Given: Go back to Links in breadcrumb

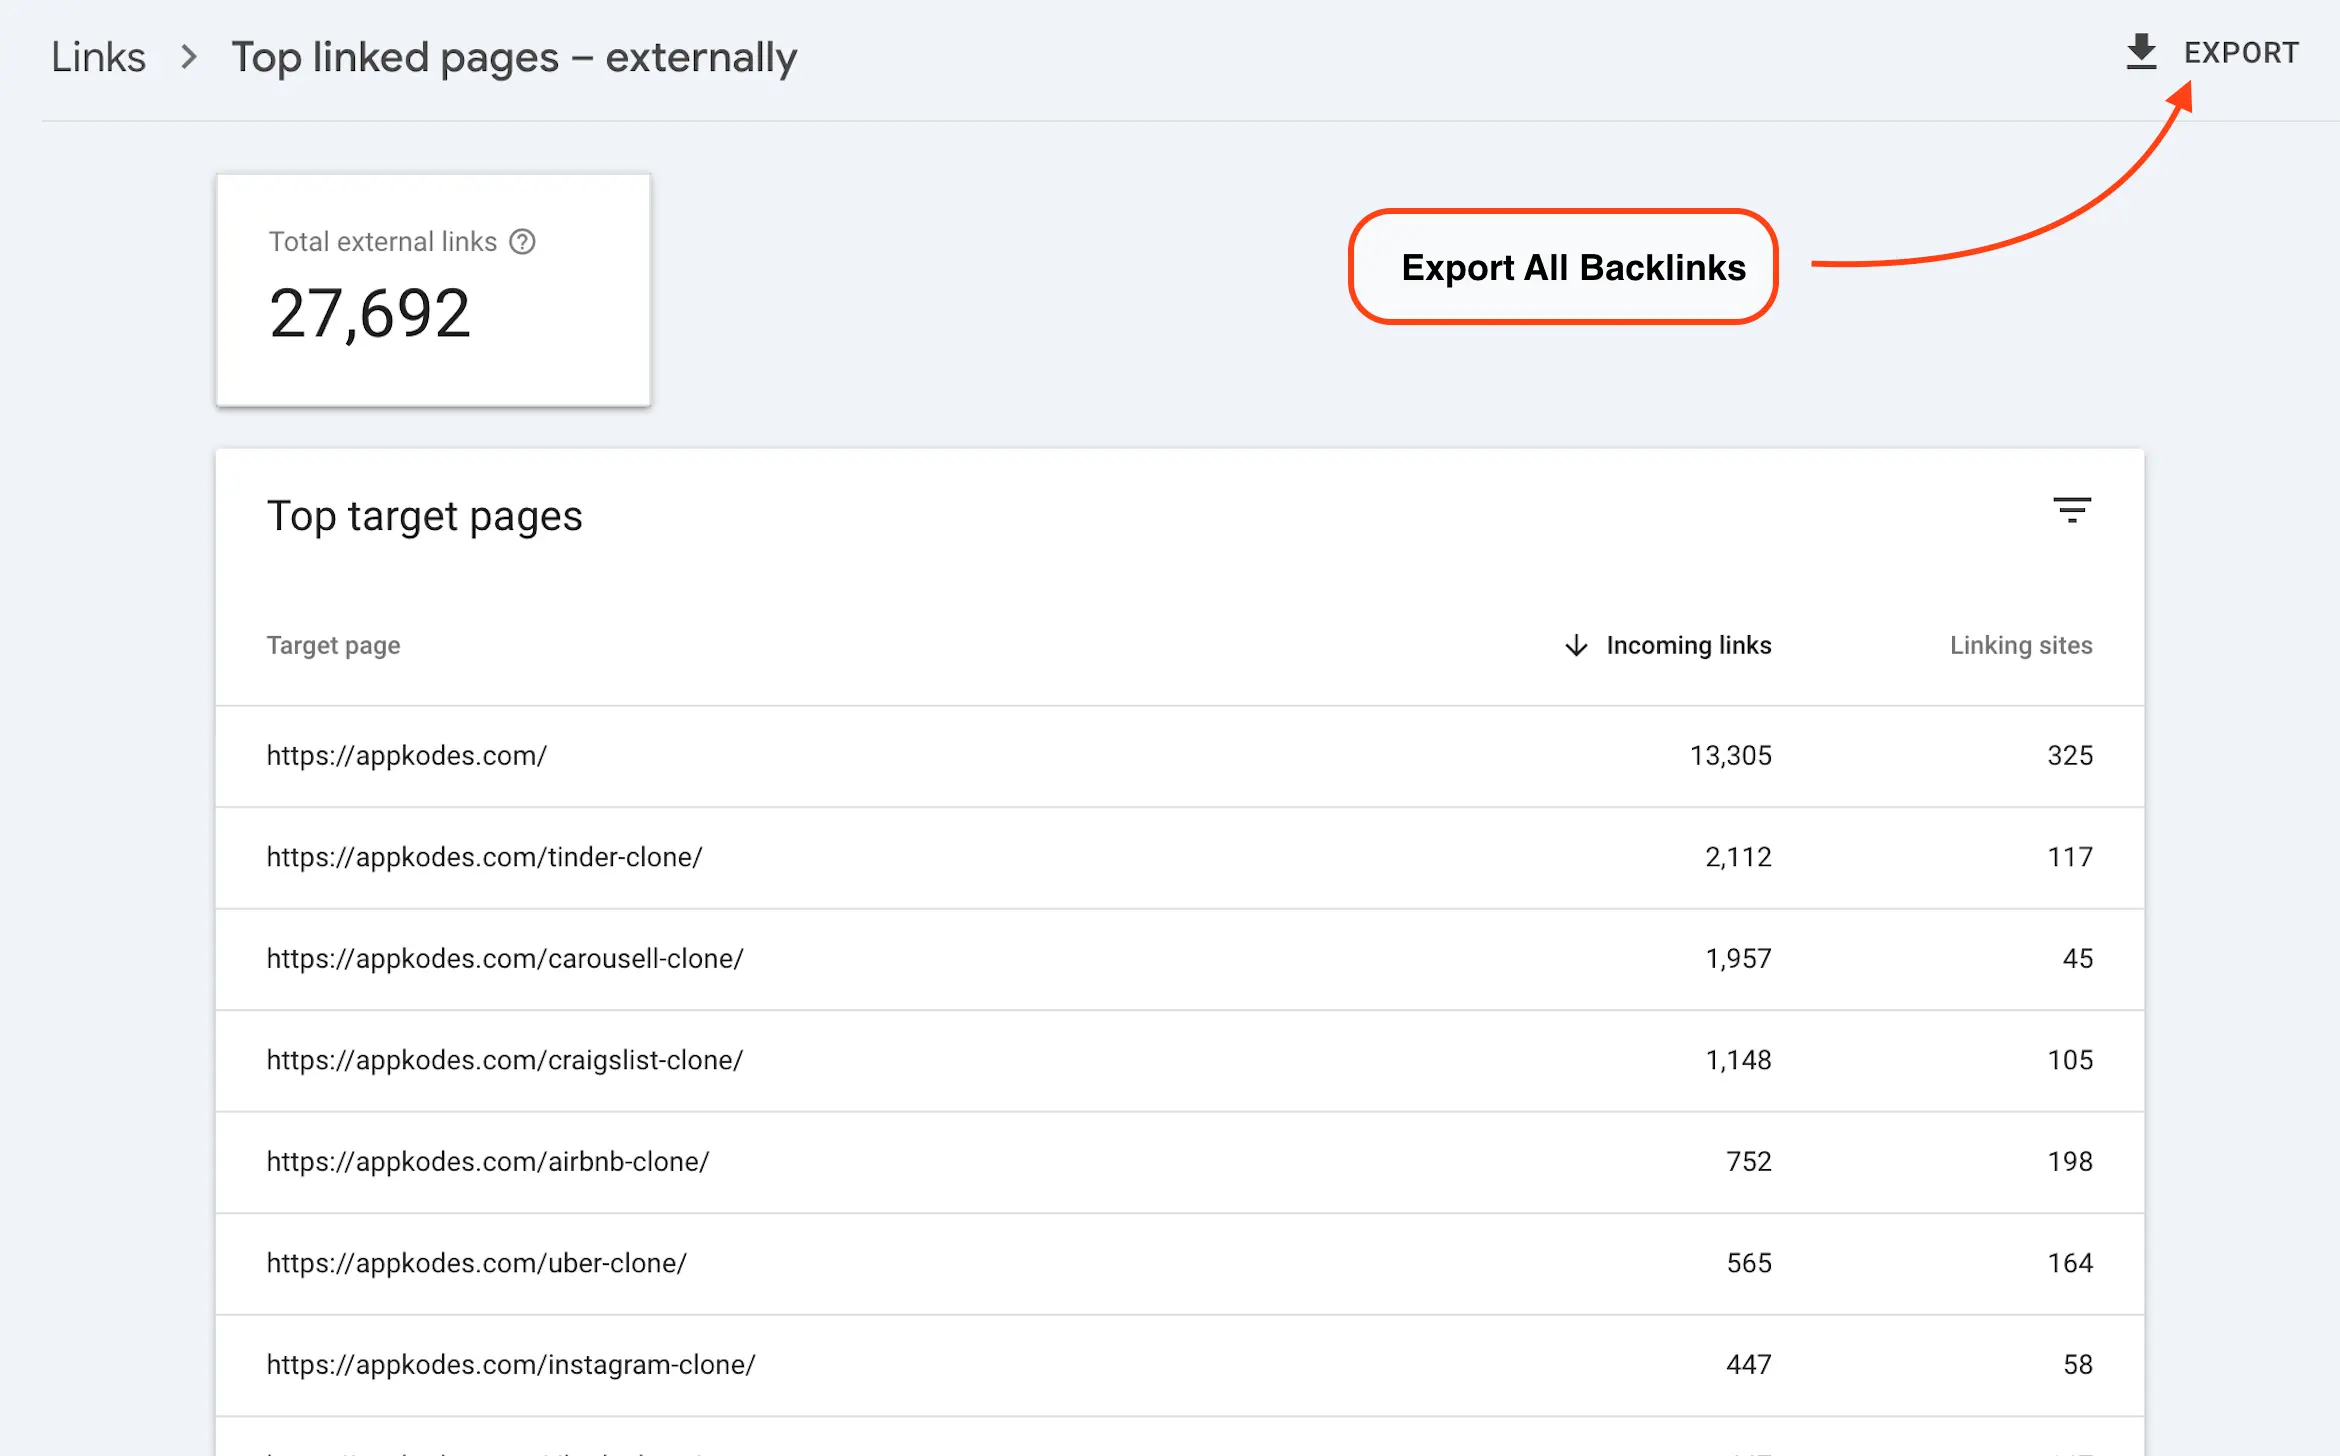Looking at the screenshot, I should (x=98, y=57).
